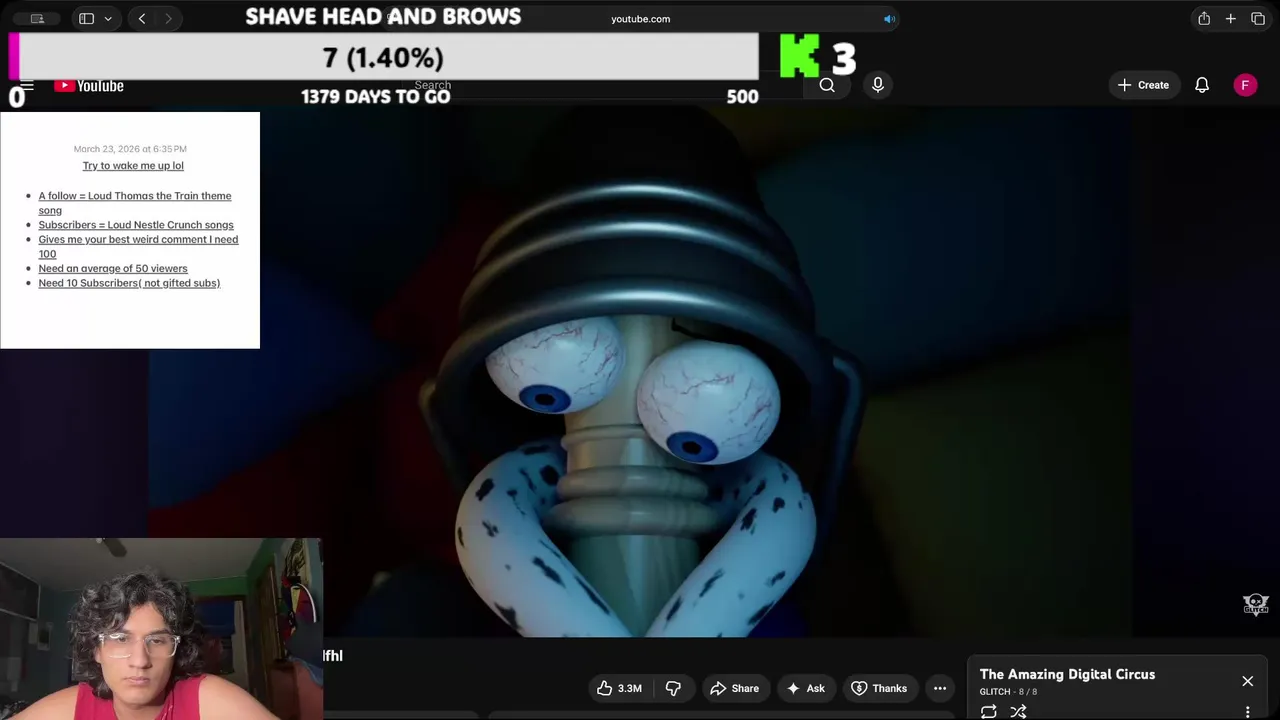The height and width of the screenshot is (720, 1280).
Task: Toggle playlist shuffle icon
Action: click(1018, 711)
